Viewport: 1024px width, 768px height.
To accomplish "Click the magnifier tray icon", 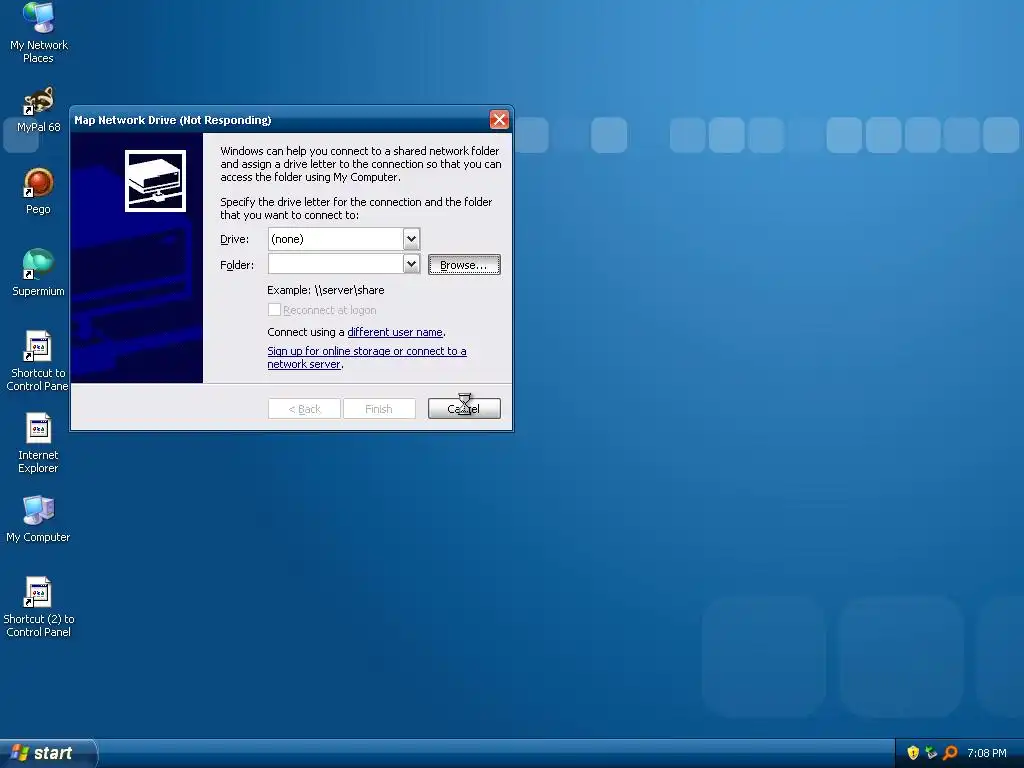I will pos(950,753).
